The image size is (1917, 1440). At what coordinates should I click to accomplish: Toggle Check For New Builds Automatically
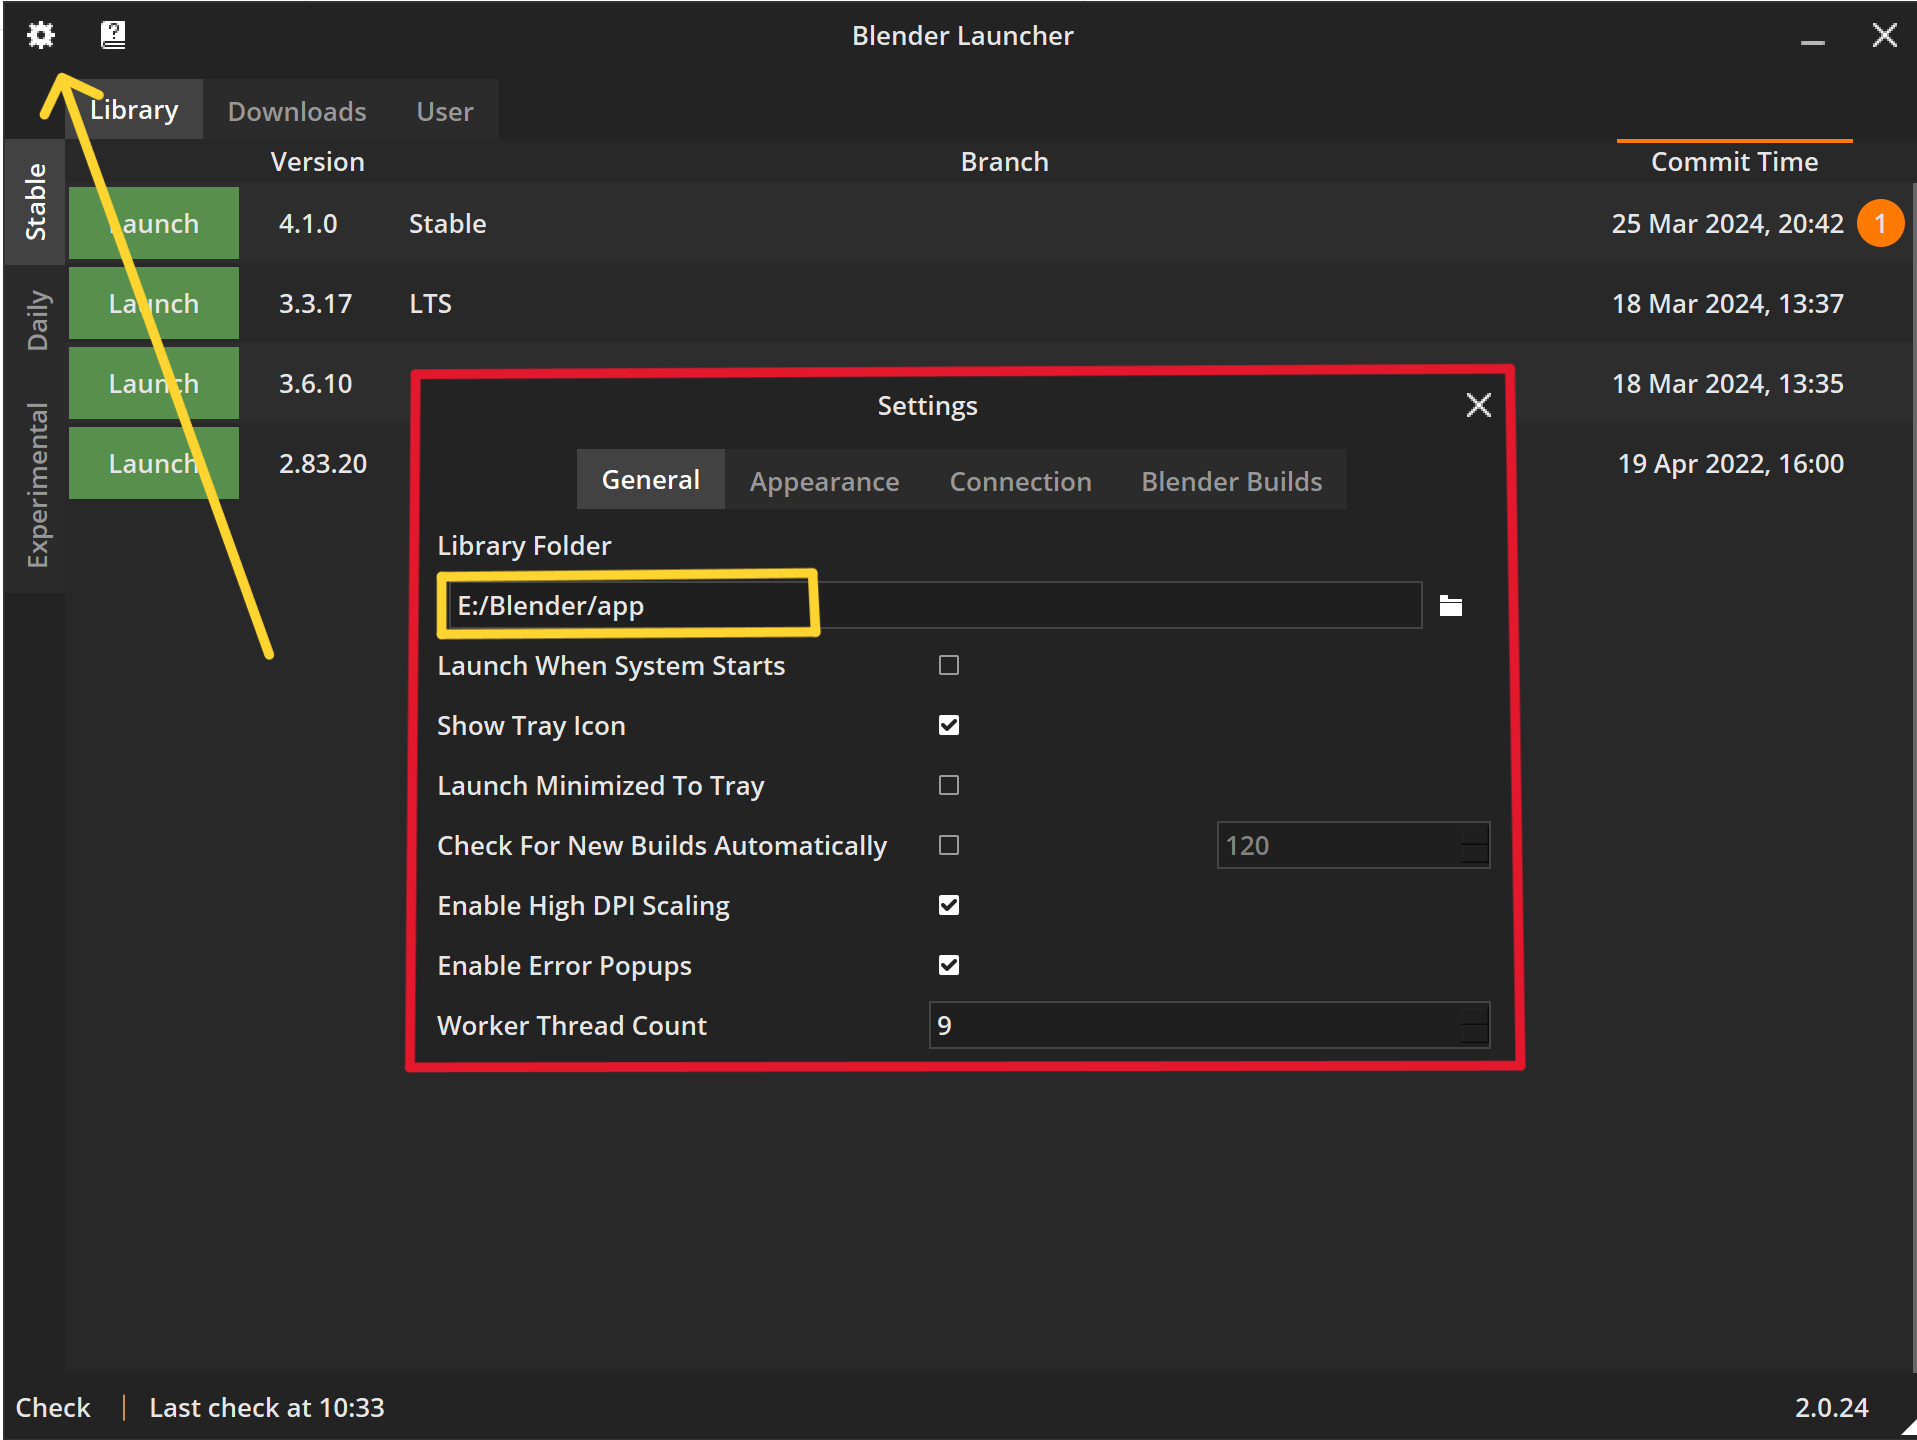point(949,845)
